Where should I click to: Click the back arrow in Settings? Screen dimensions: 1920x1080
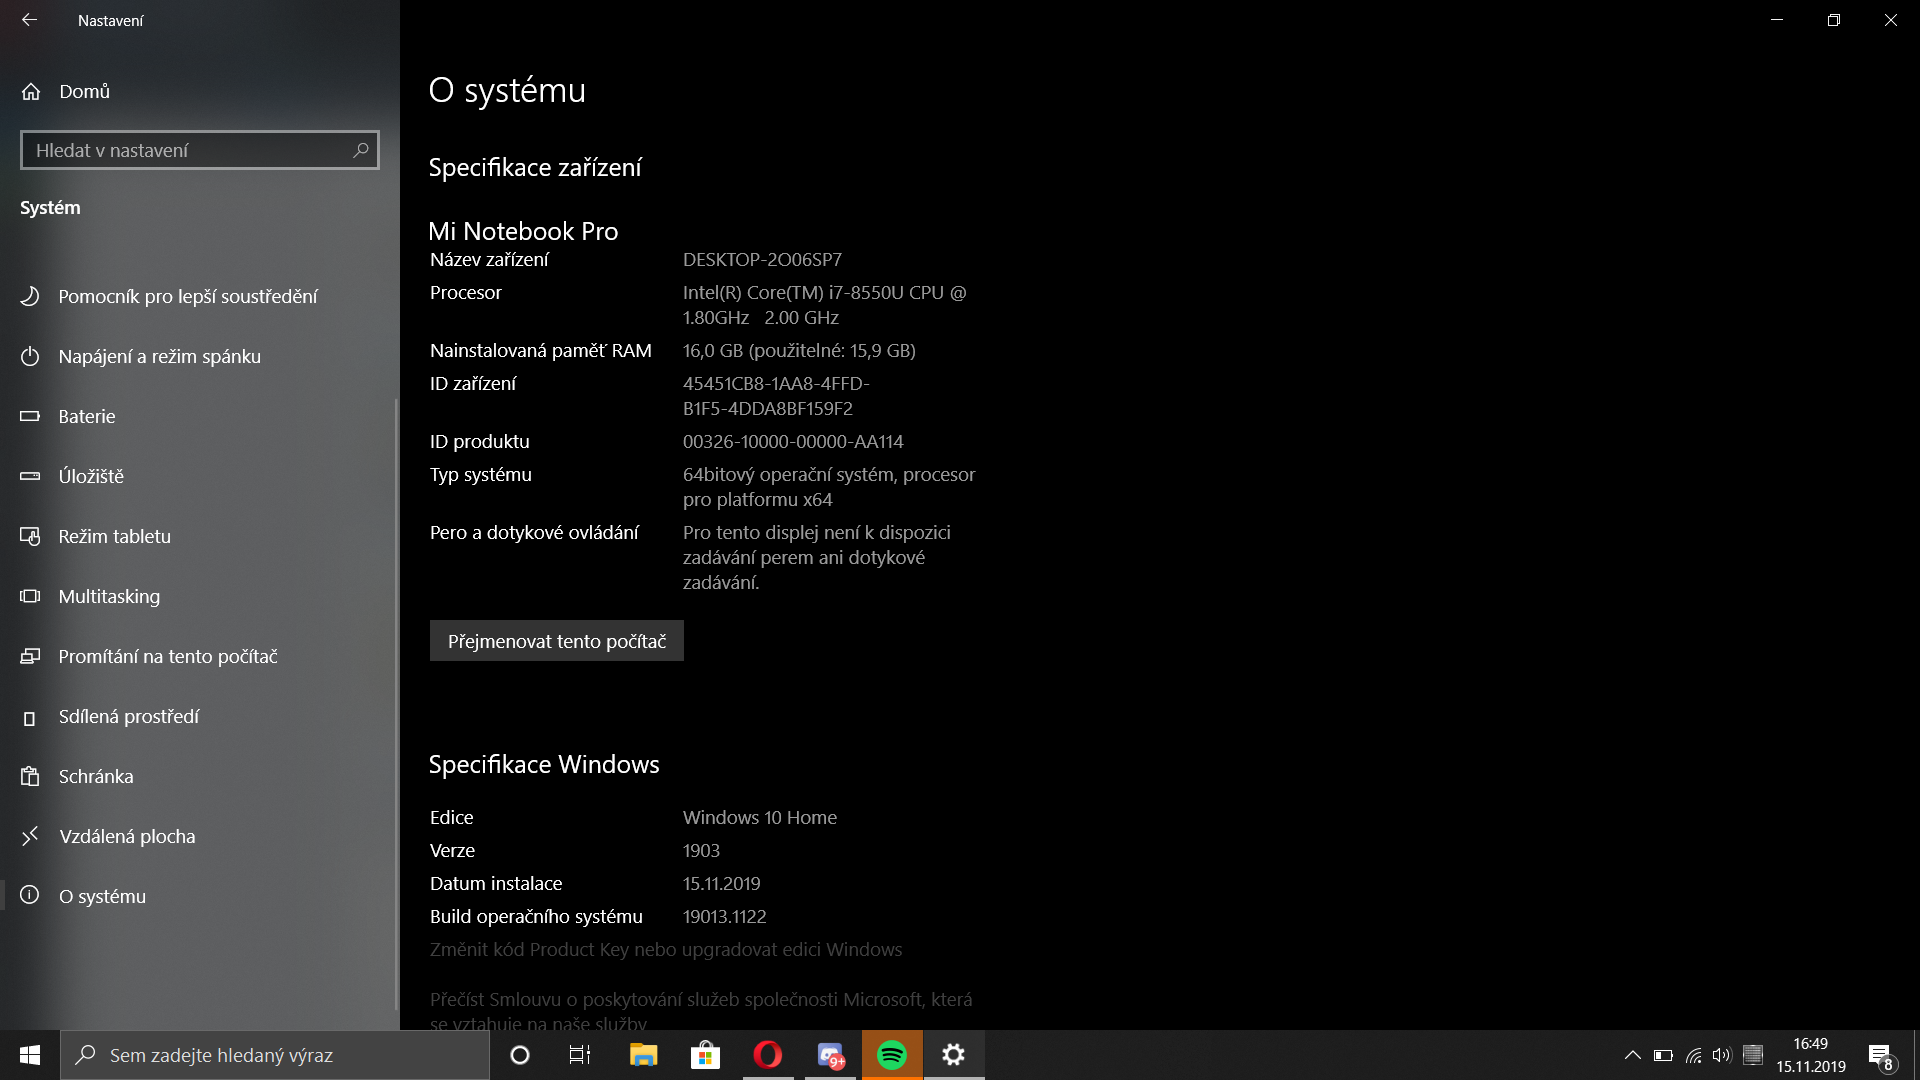(30, 20)
